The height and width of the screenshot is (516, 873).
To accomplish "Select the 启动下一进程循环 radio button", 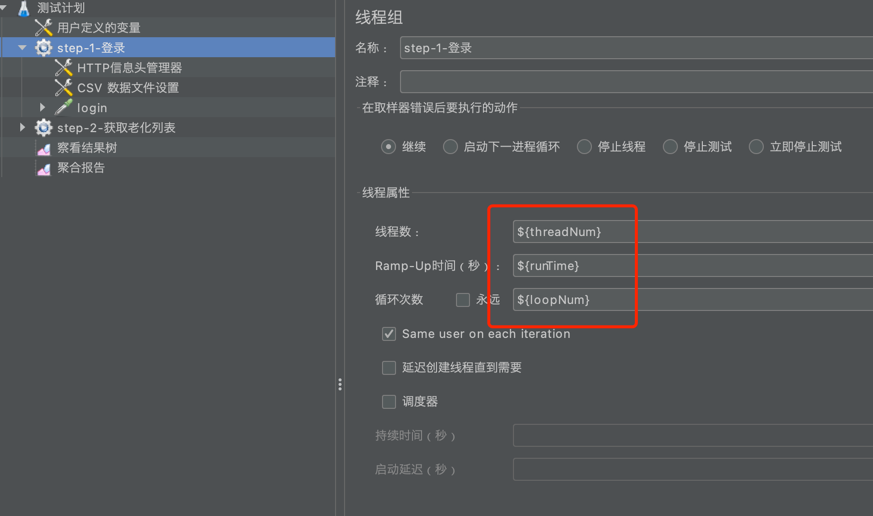I will pyautogui.click(x=450, y=147).
